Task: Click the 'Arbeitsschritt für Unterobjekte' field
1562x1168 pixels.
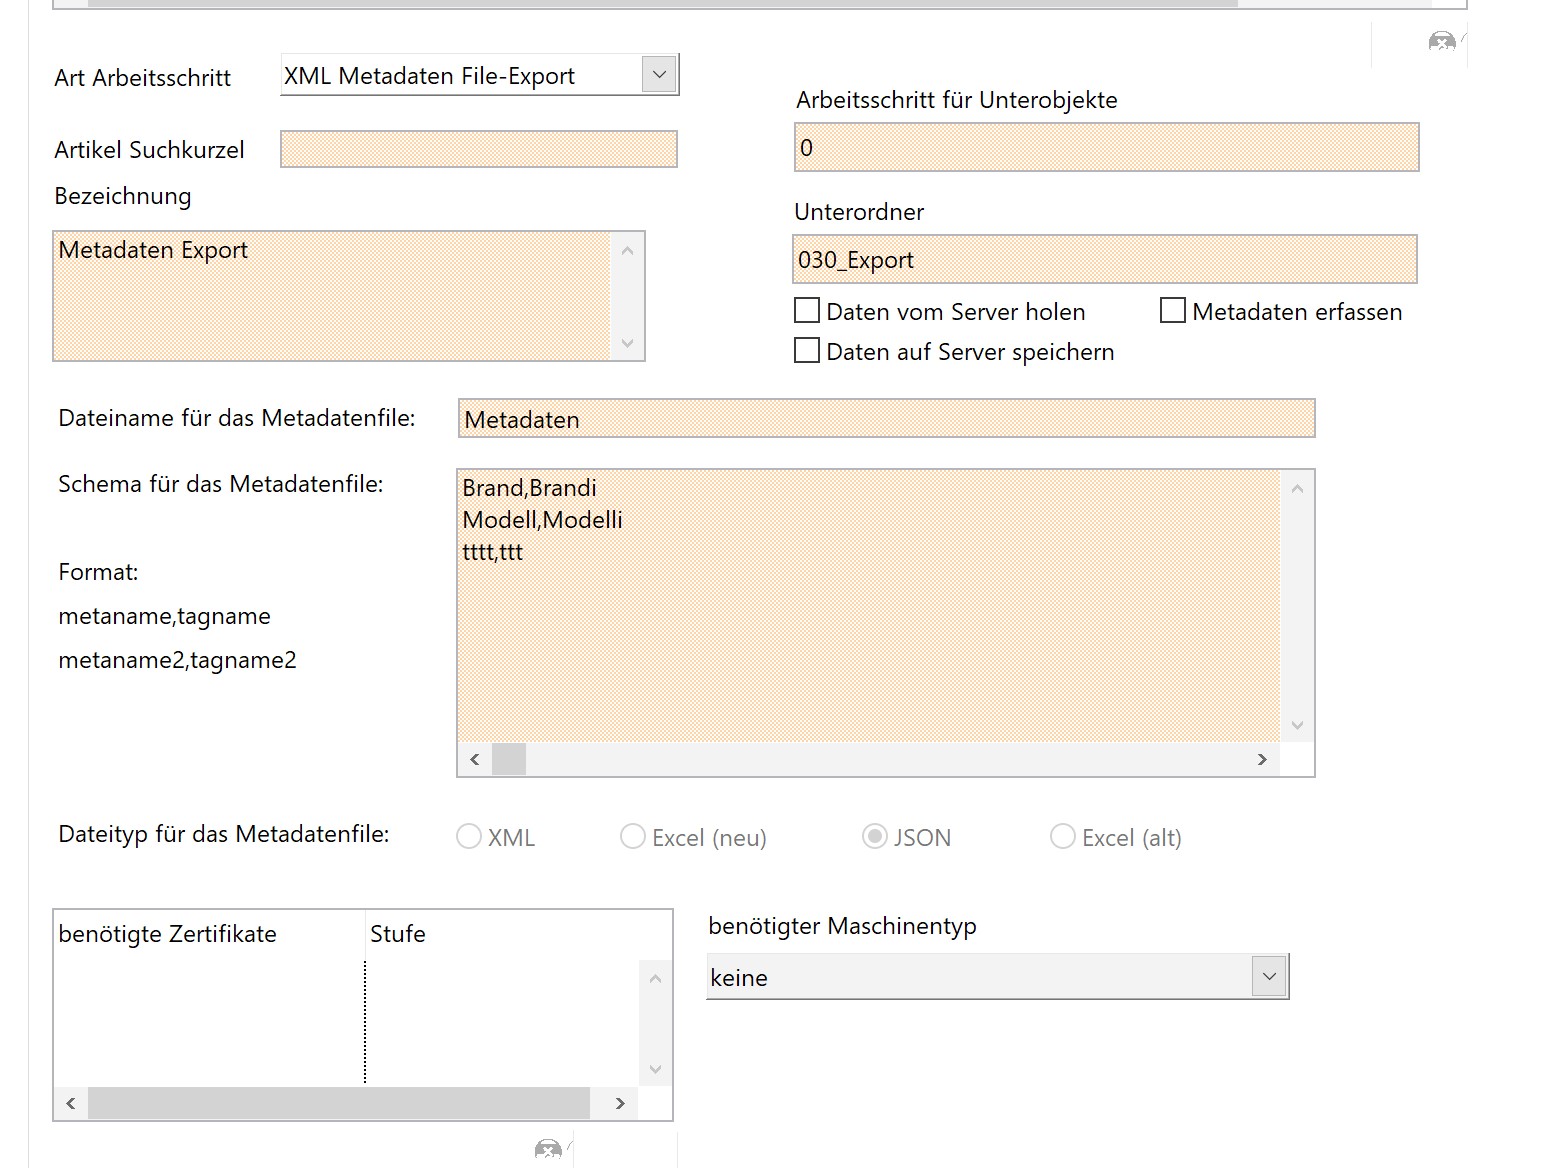Action: point(1106,148)
